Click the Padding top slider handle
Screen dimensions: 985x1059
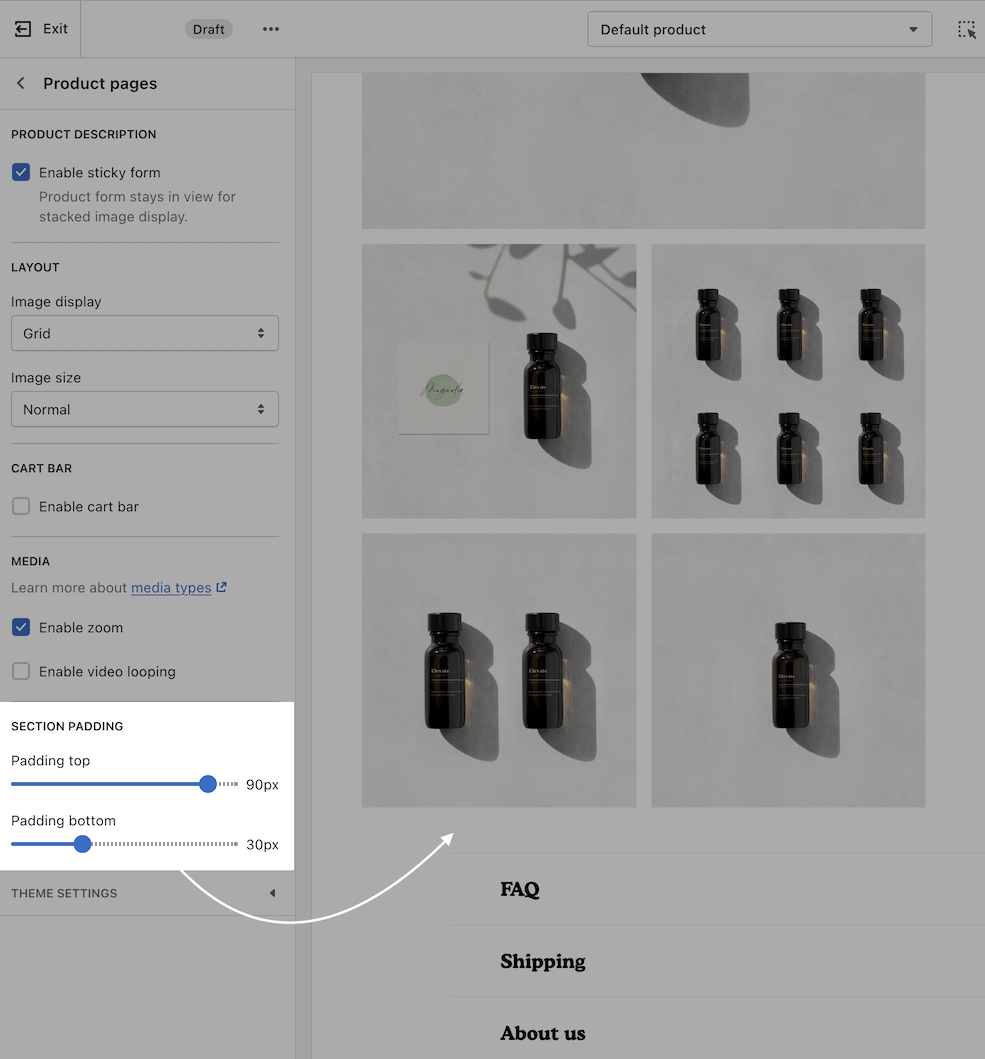(208, 784)
